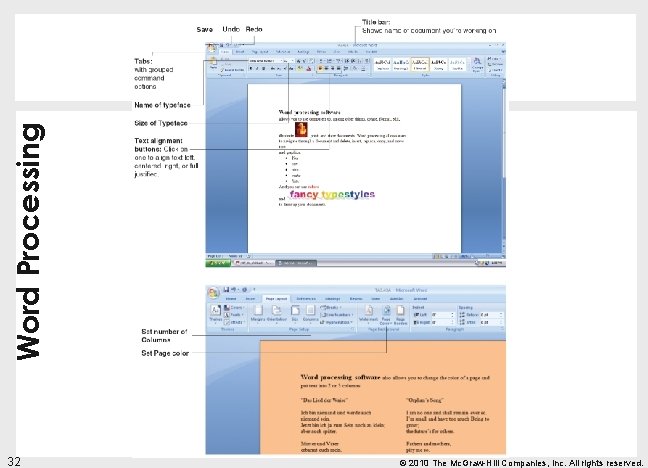Click 'fancy typestyles' WordArt in upper document
This screenshot has width=648, height=468.
(x=332, y=194)
